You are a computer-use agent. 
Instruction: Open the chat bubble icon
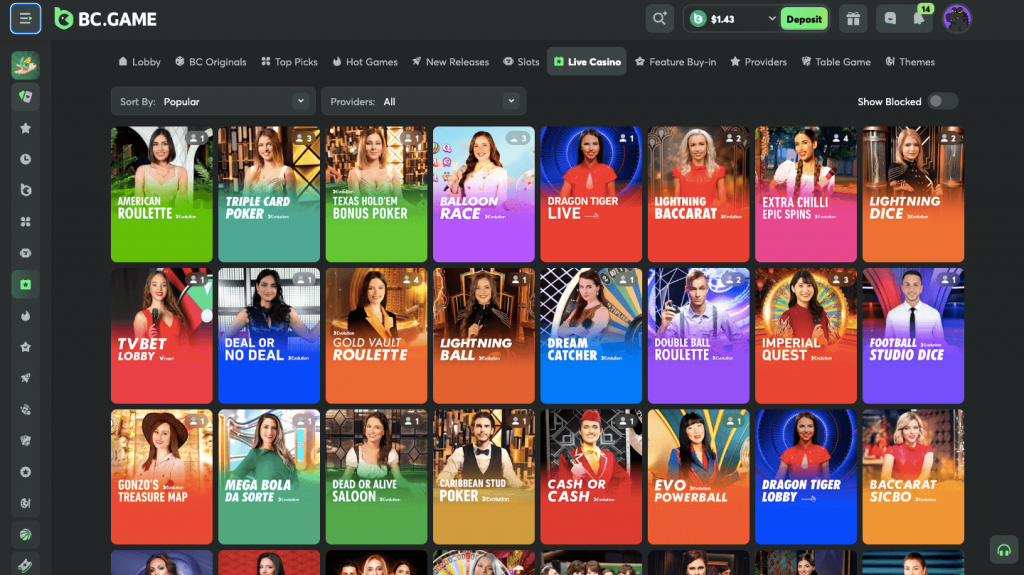[x=890, y=19]
